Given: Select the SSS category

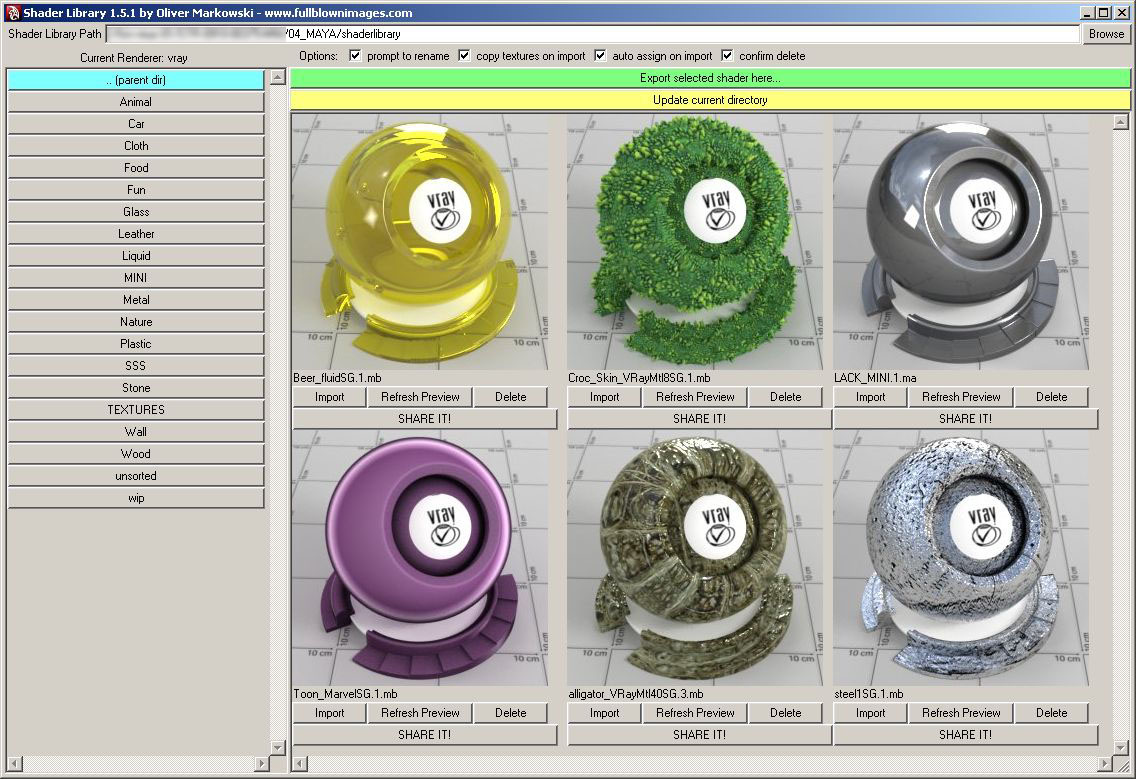Looking at the screenshot, I should click(135, 366).
